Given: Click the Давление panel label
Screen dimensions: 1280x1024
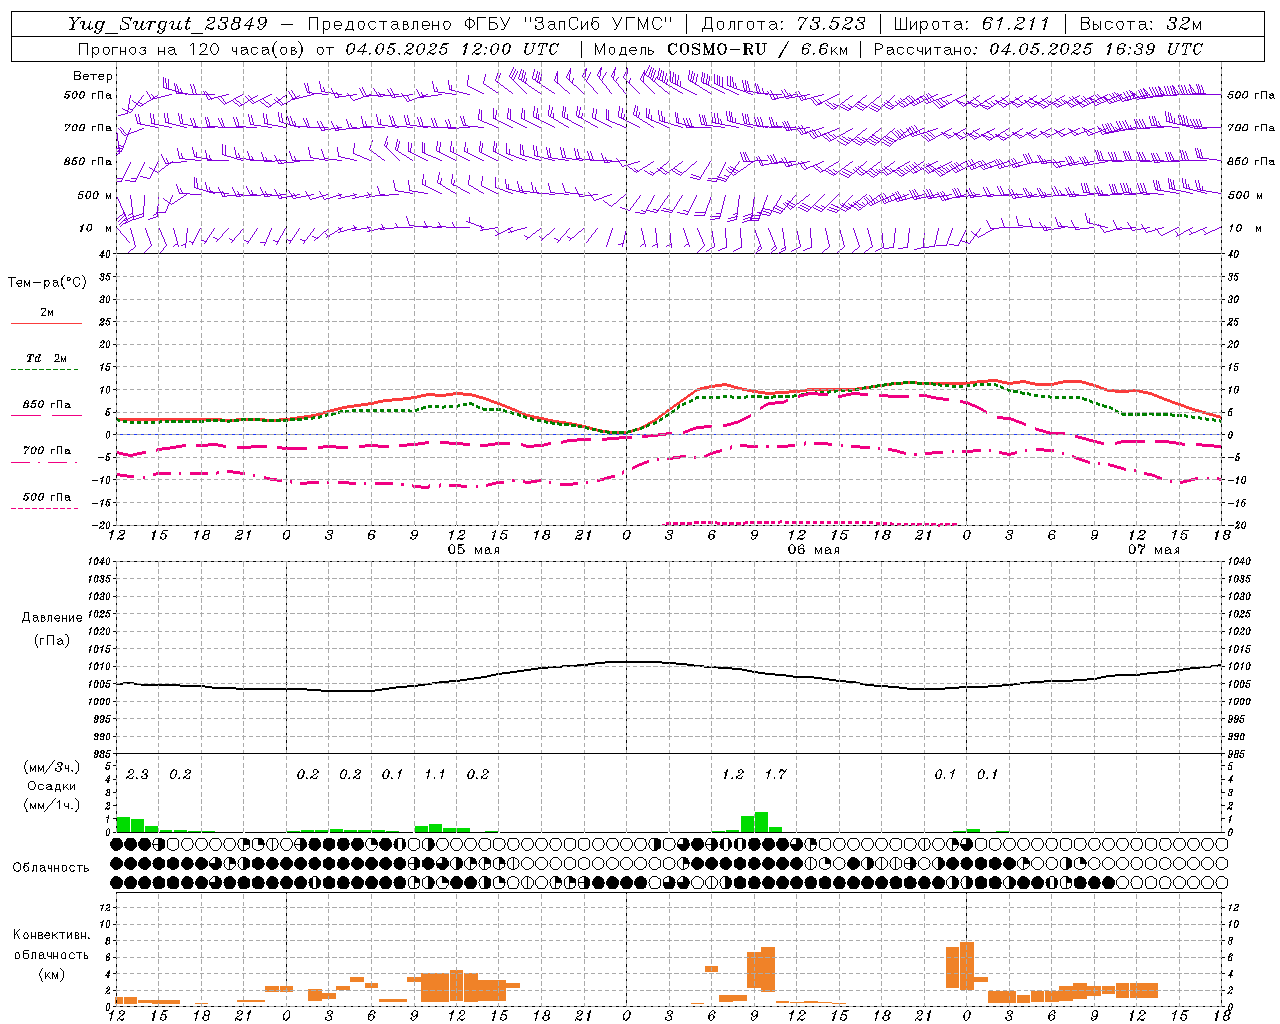Looking at the screenshot, I should [x=52, y=618].
